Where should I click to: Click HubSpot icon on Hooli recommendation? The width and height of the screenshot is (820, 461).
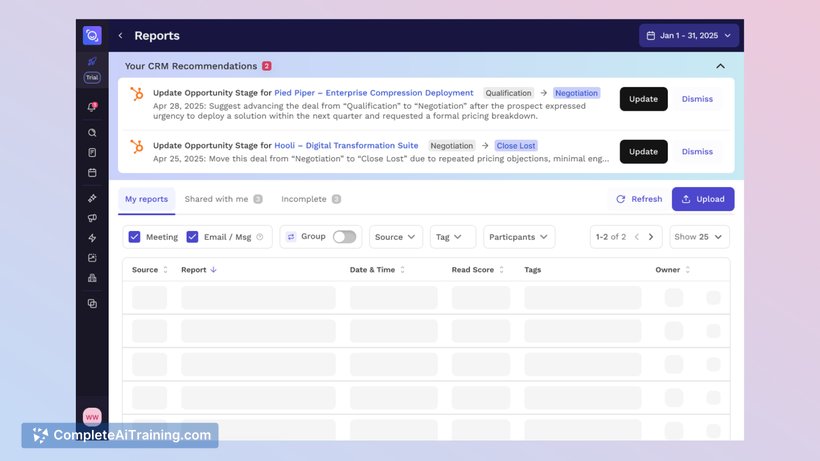click(136, 147)
